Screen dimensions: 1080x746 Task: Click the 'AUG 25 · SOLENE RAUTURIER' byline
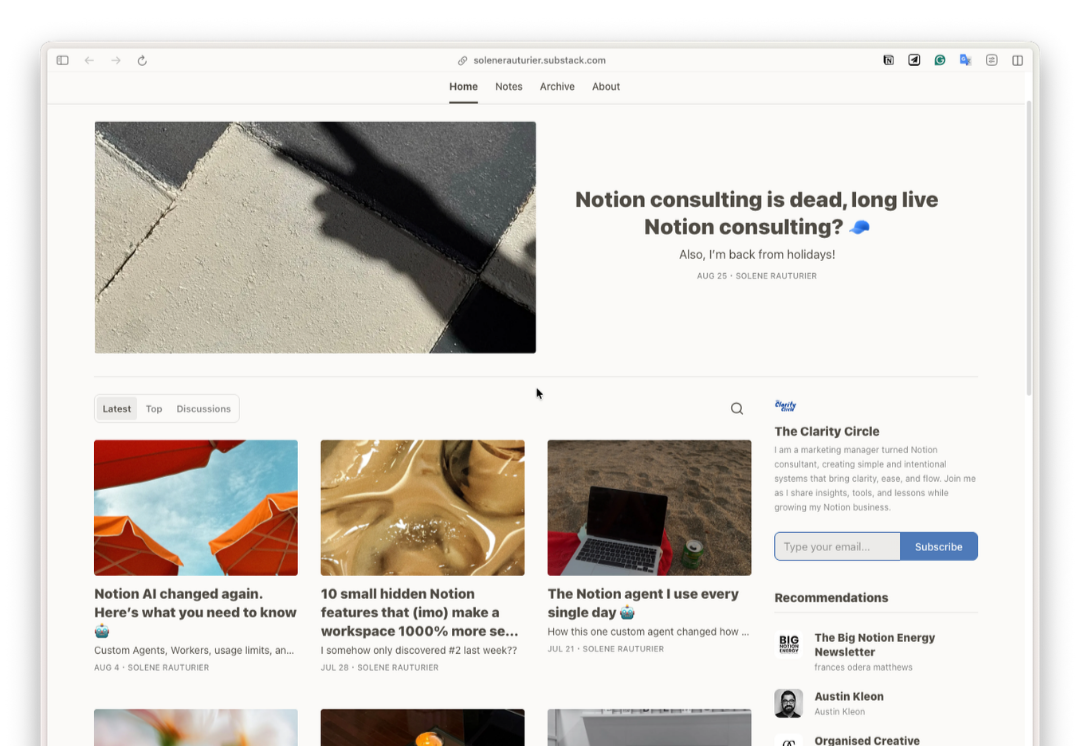[x=757, y=276]
